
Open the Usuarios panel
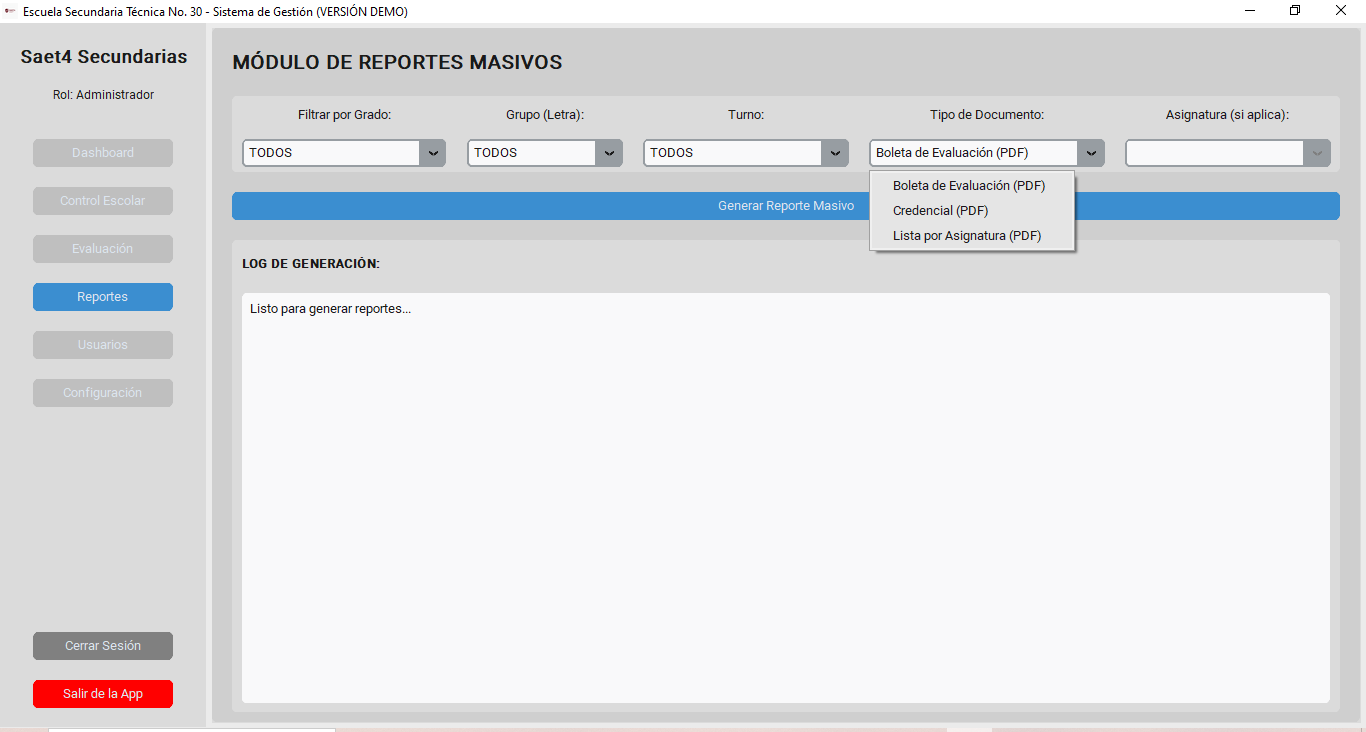(x=102, y=344)
